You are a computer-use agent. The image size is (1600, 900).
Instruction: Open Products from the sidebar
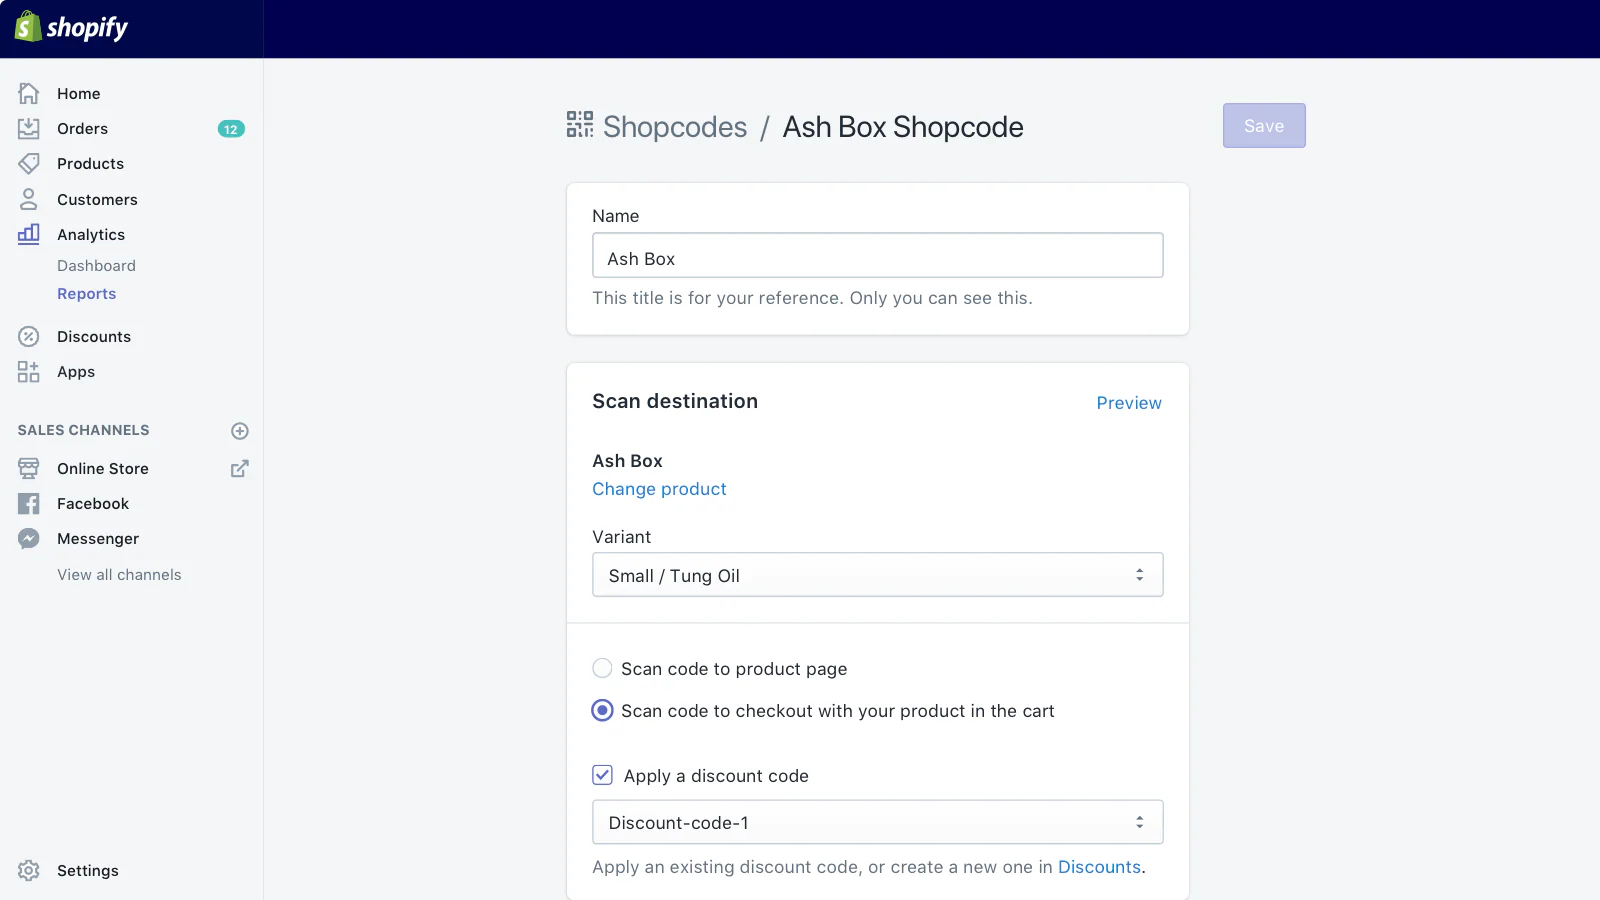(28, 163)
